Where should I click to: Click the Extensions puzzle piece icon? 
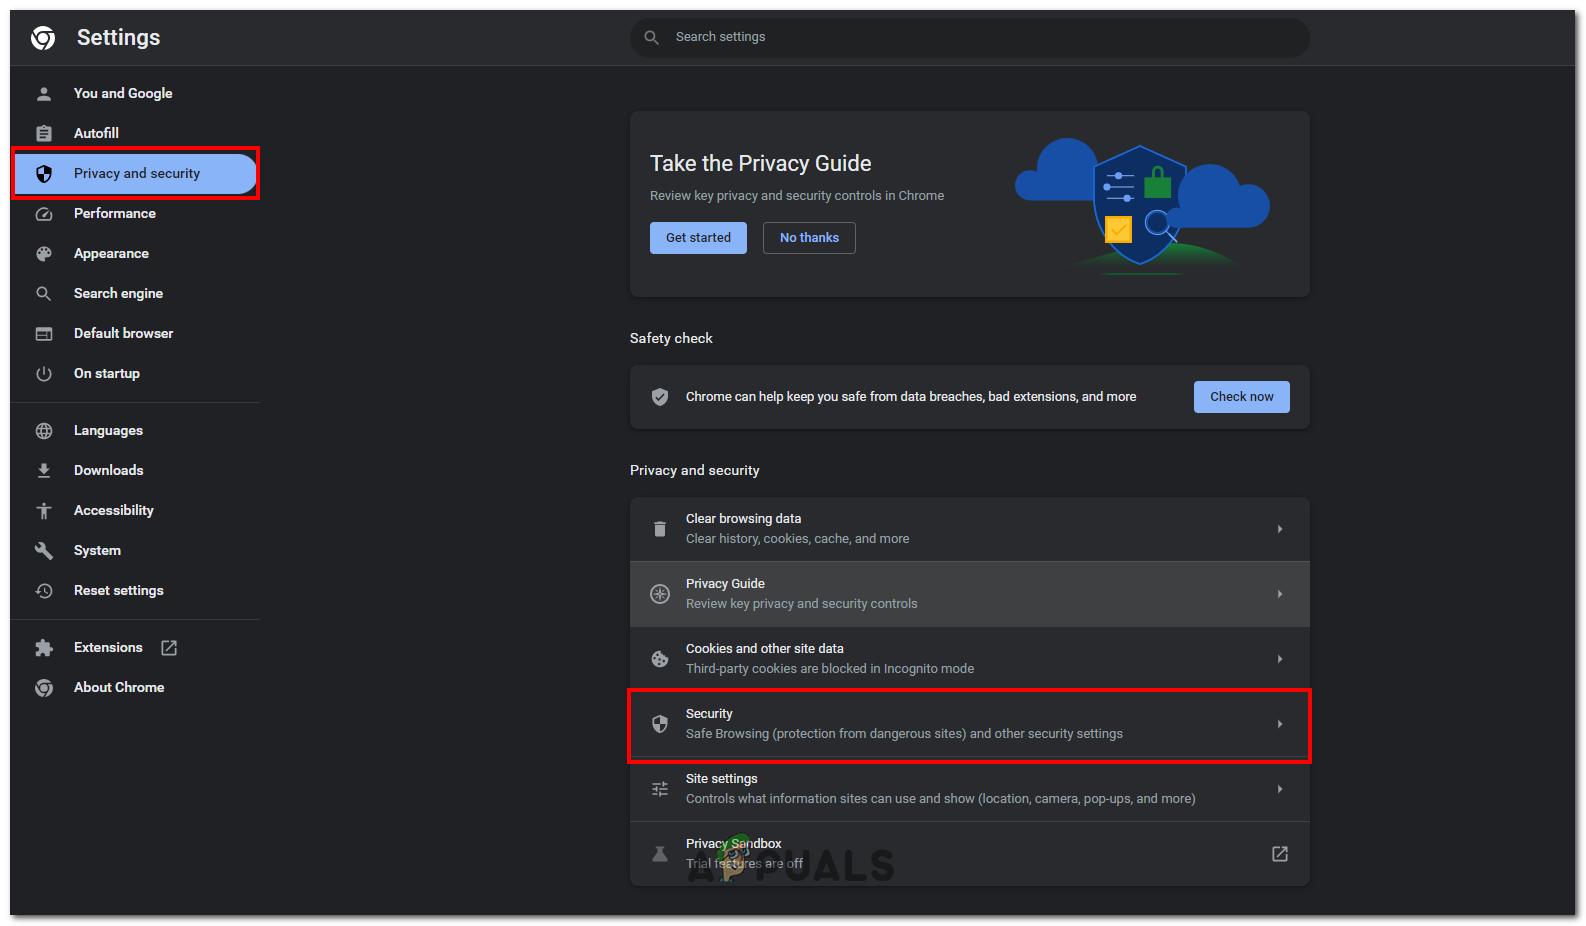click(x=44, y=648)
